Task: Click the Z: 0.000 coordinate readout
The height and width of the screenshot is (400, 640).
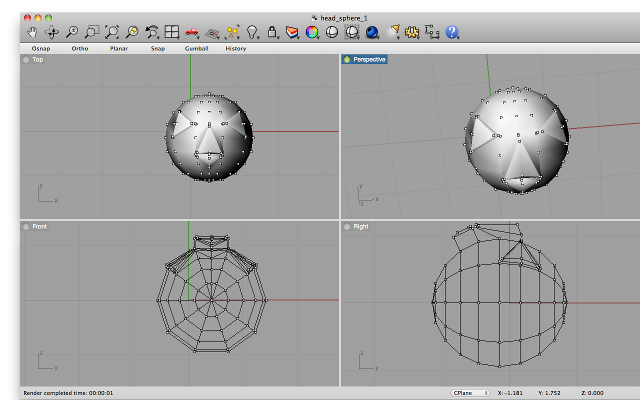Action: [592, 393]
